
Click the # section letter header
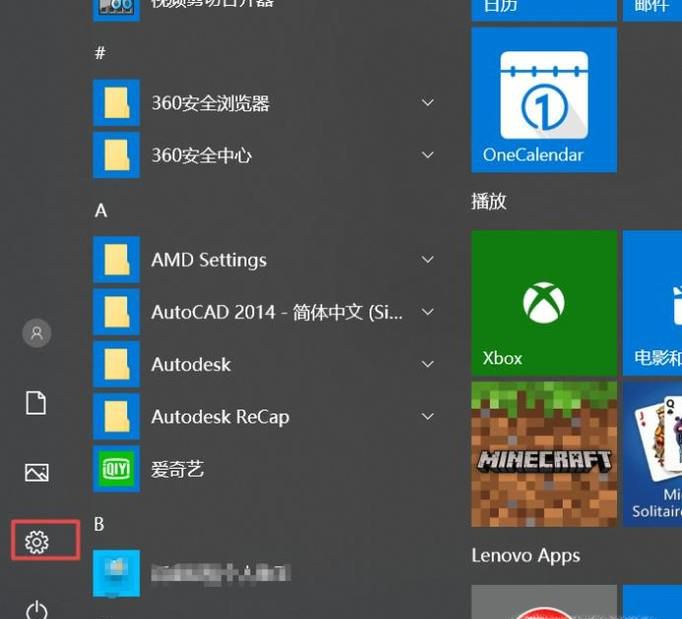(100, 53)
